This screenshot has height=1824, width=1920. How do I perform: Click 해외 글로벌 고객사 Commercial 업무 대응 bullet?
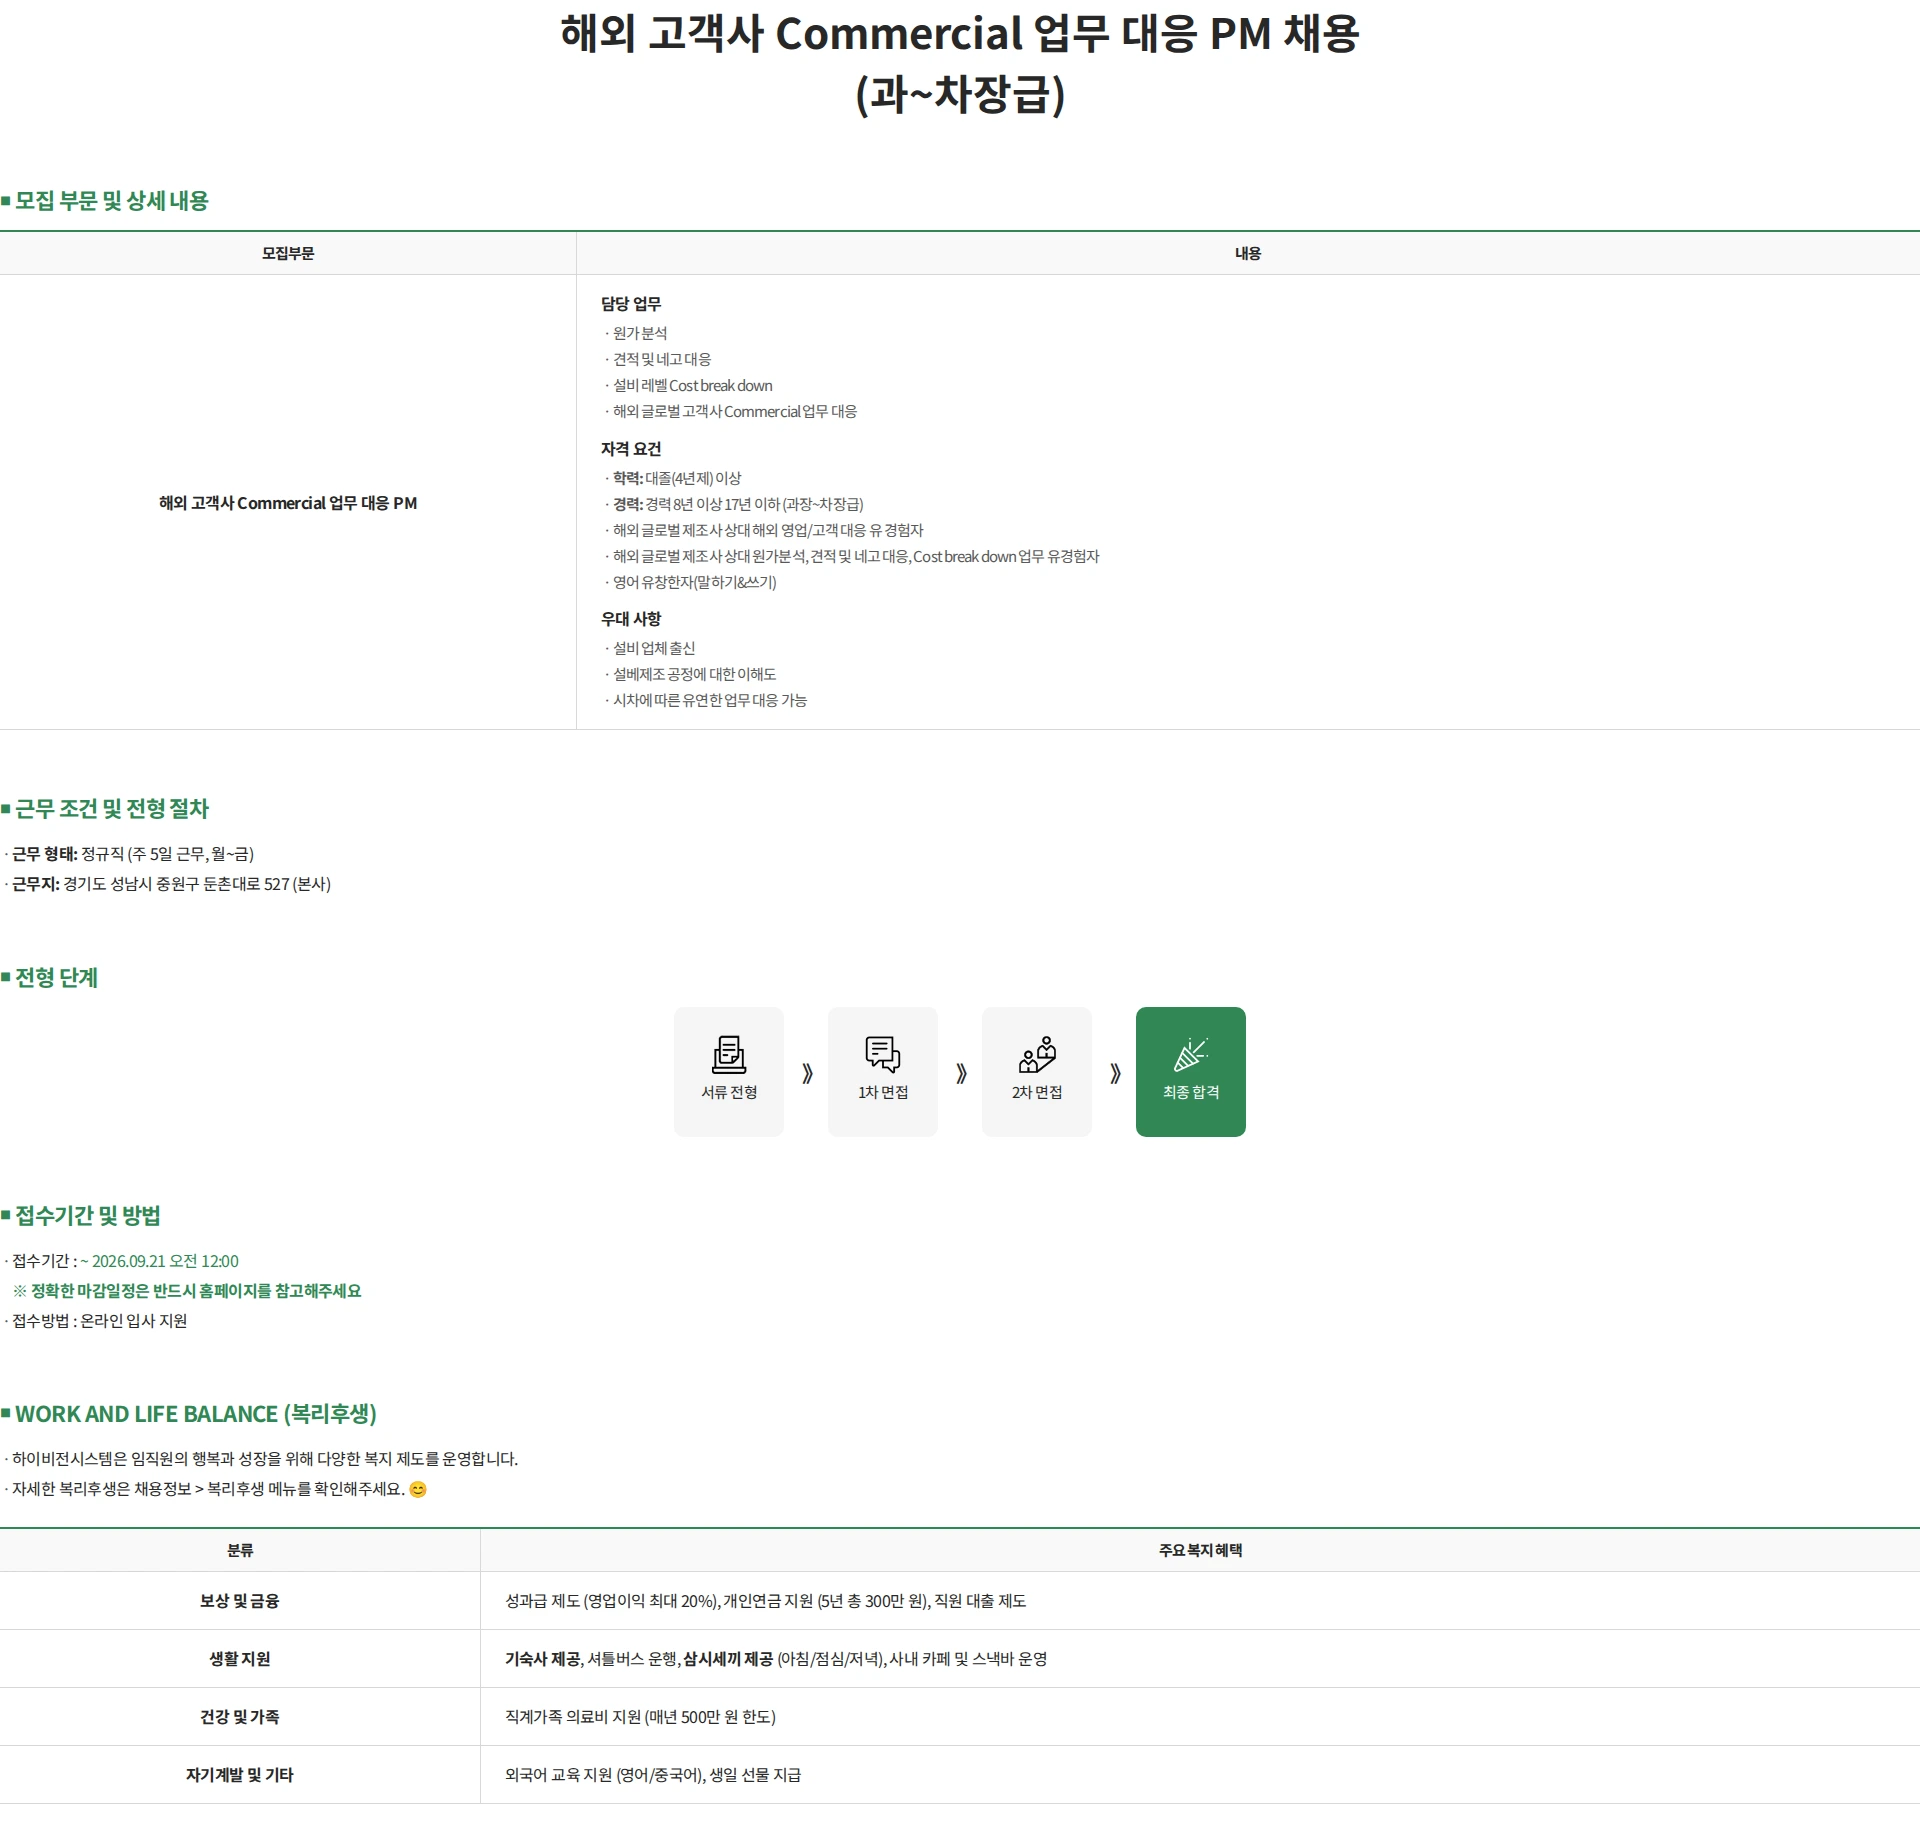[731, 411]
